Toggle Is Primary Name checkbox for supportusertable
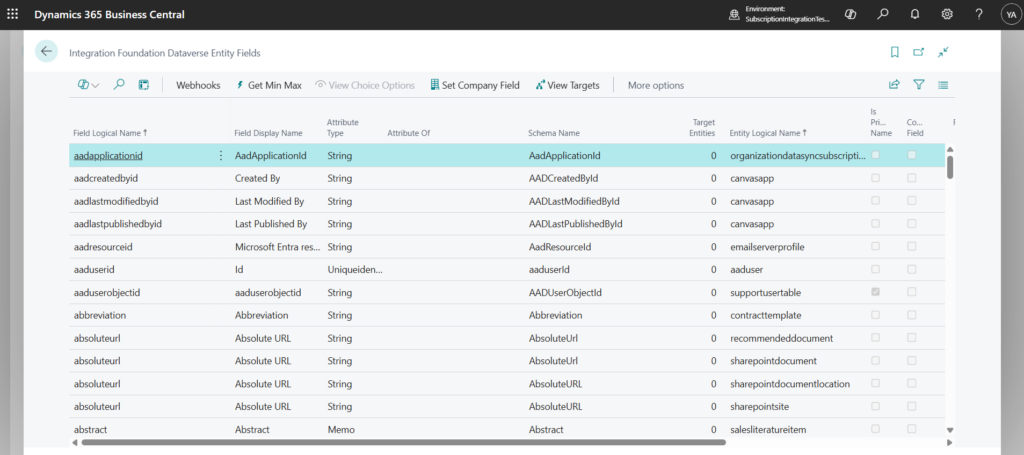This screenshot has width=1024, height=455. (x=876, y=292)
